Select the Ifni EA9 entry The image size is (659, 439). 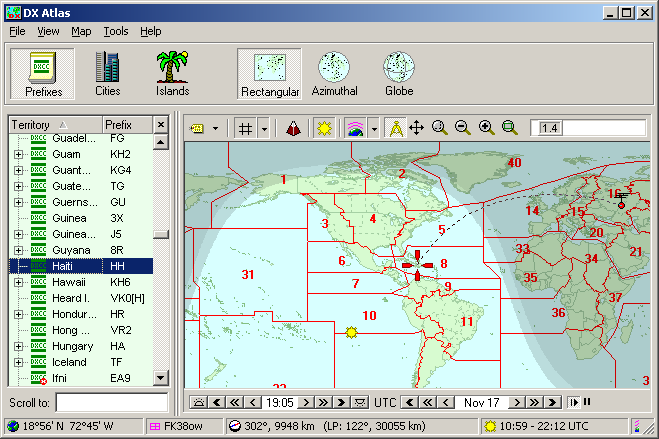pyautogui.click(x=81, y=378)
